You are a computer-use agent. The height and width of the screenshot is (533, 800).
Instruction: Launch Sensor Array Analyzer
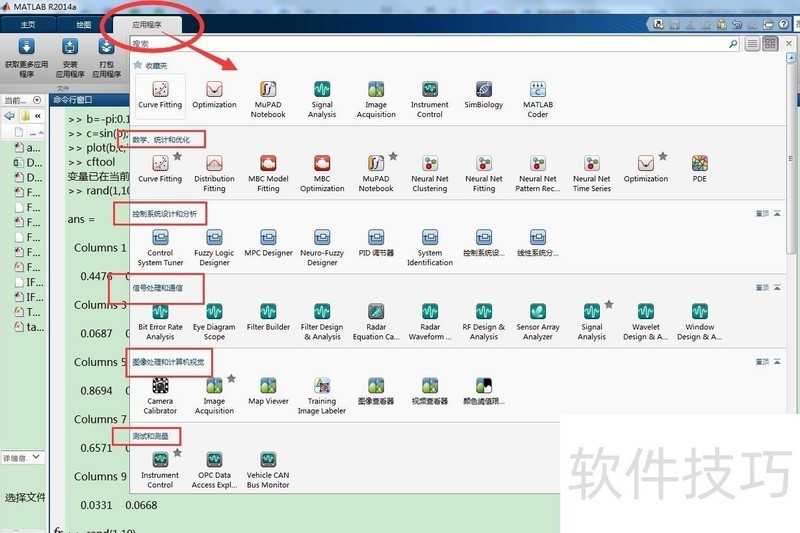click(538, 322)
